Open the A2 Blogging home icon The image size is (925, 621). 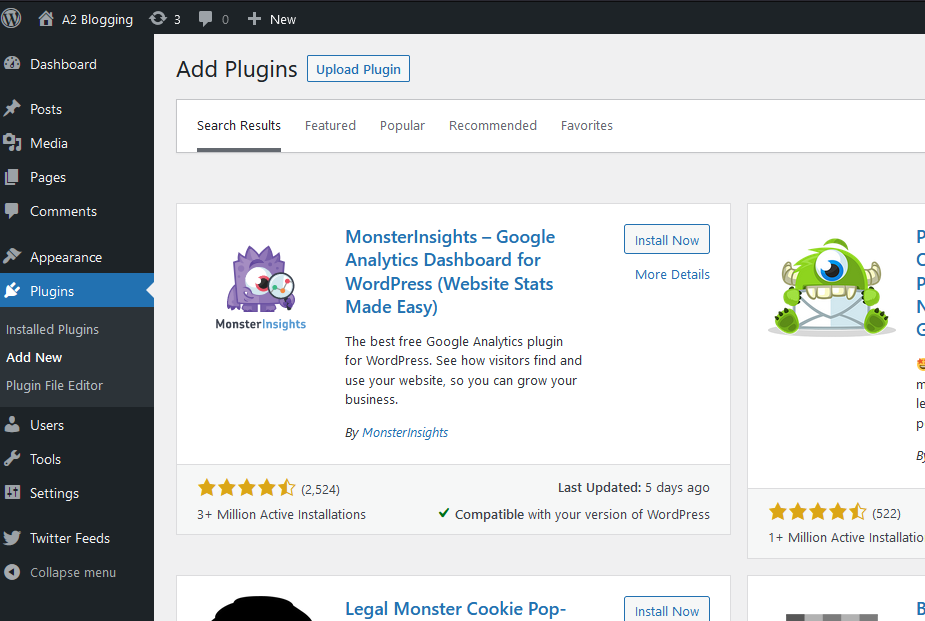[46, 19]
